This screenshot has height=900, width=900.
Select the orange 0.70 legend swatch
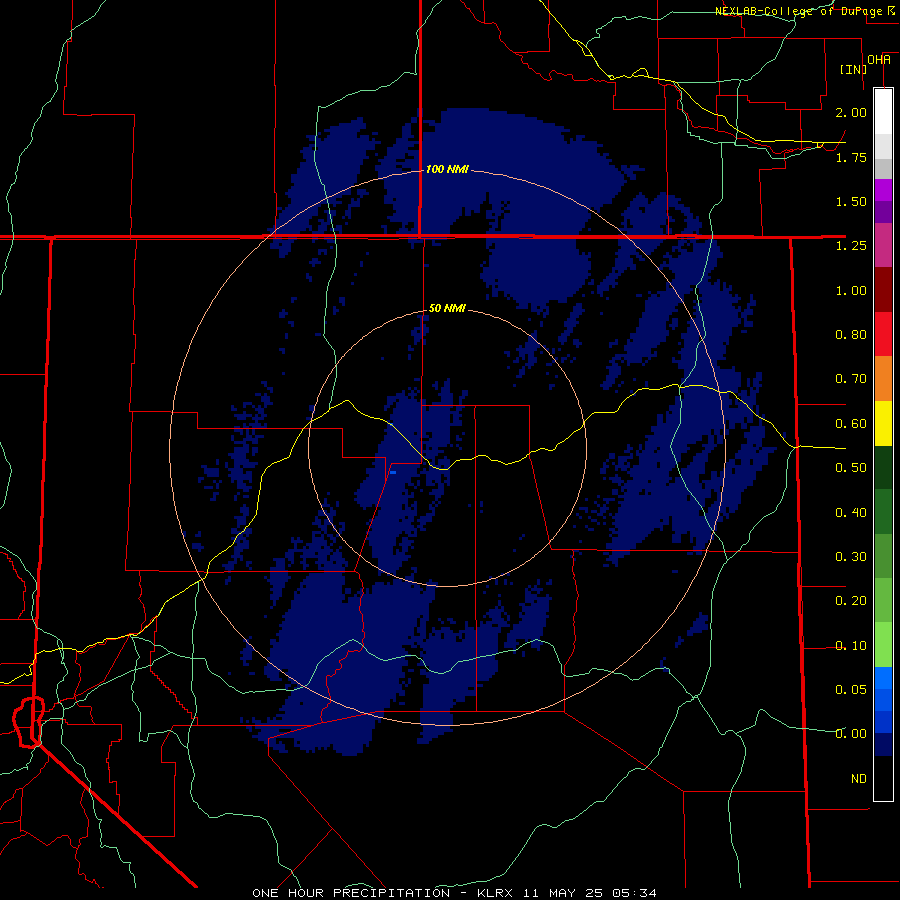[x=883, y=379]
